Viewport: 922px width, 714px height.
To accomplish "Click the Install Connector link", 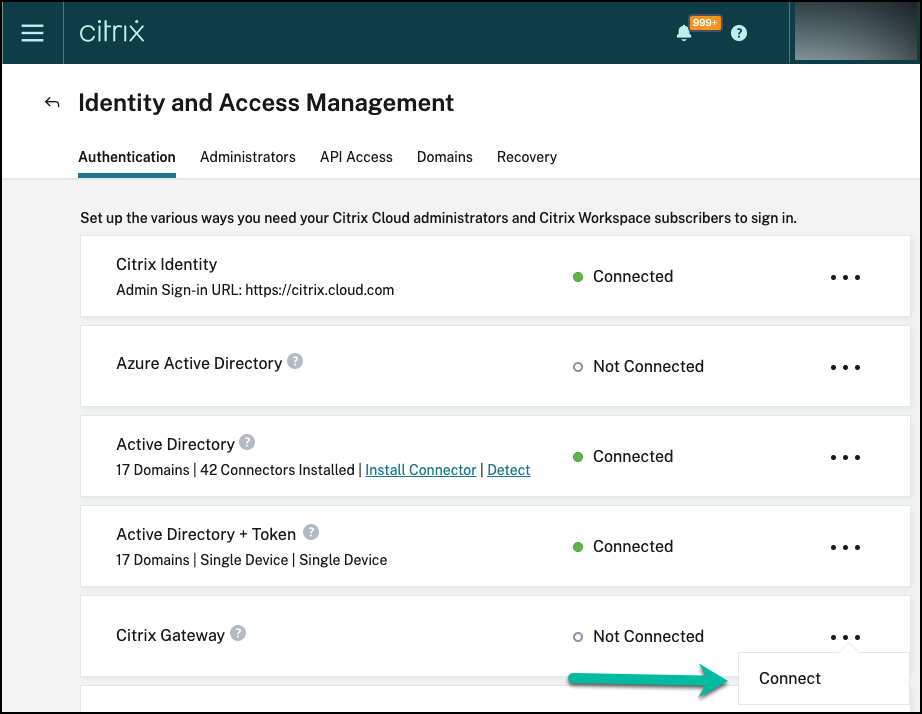I will pos(421,470).
